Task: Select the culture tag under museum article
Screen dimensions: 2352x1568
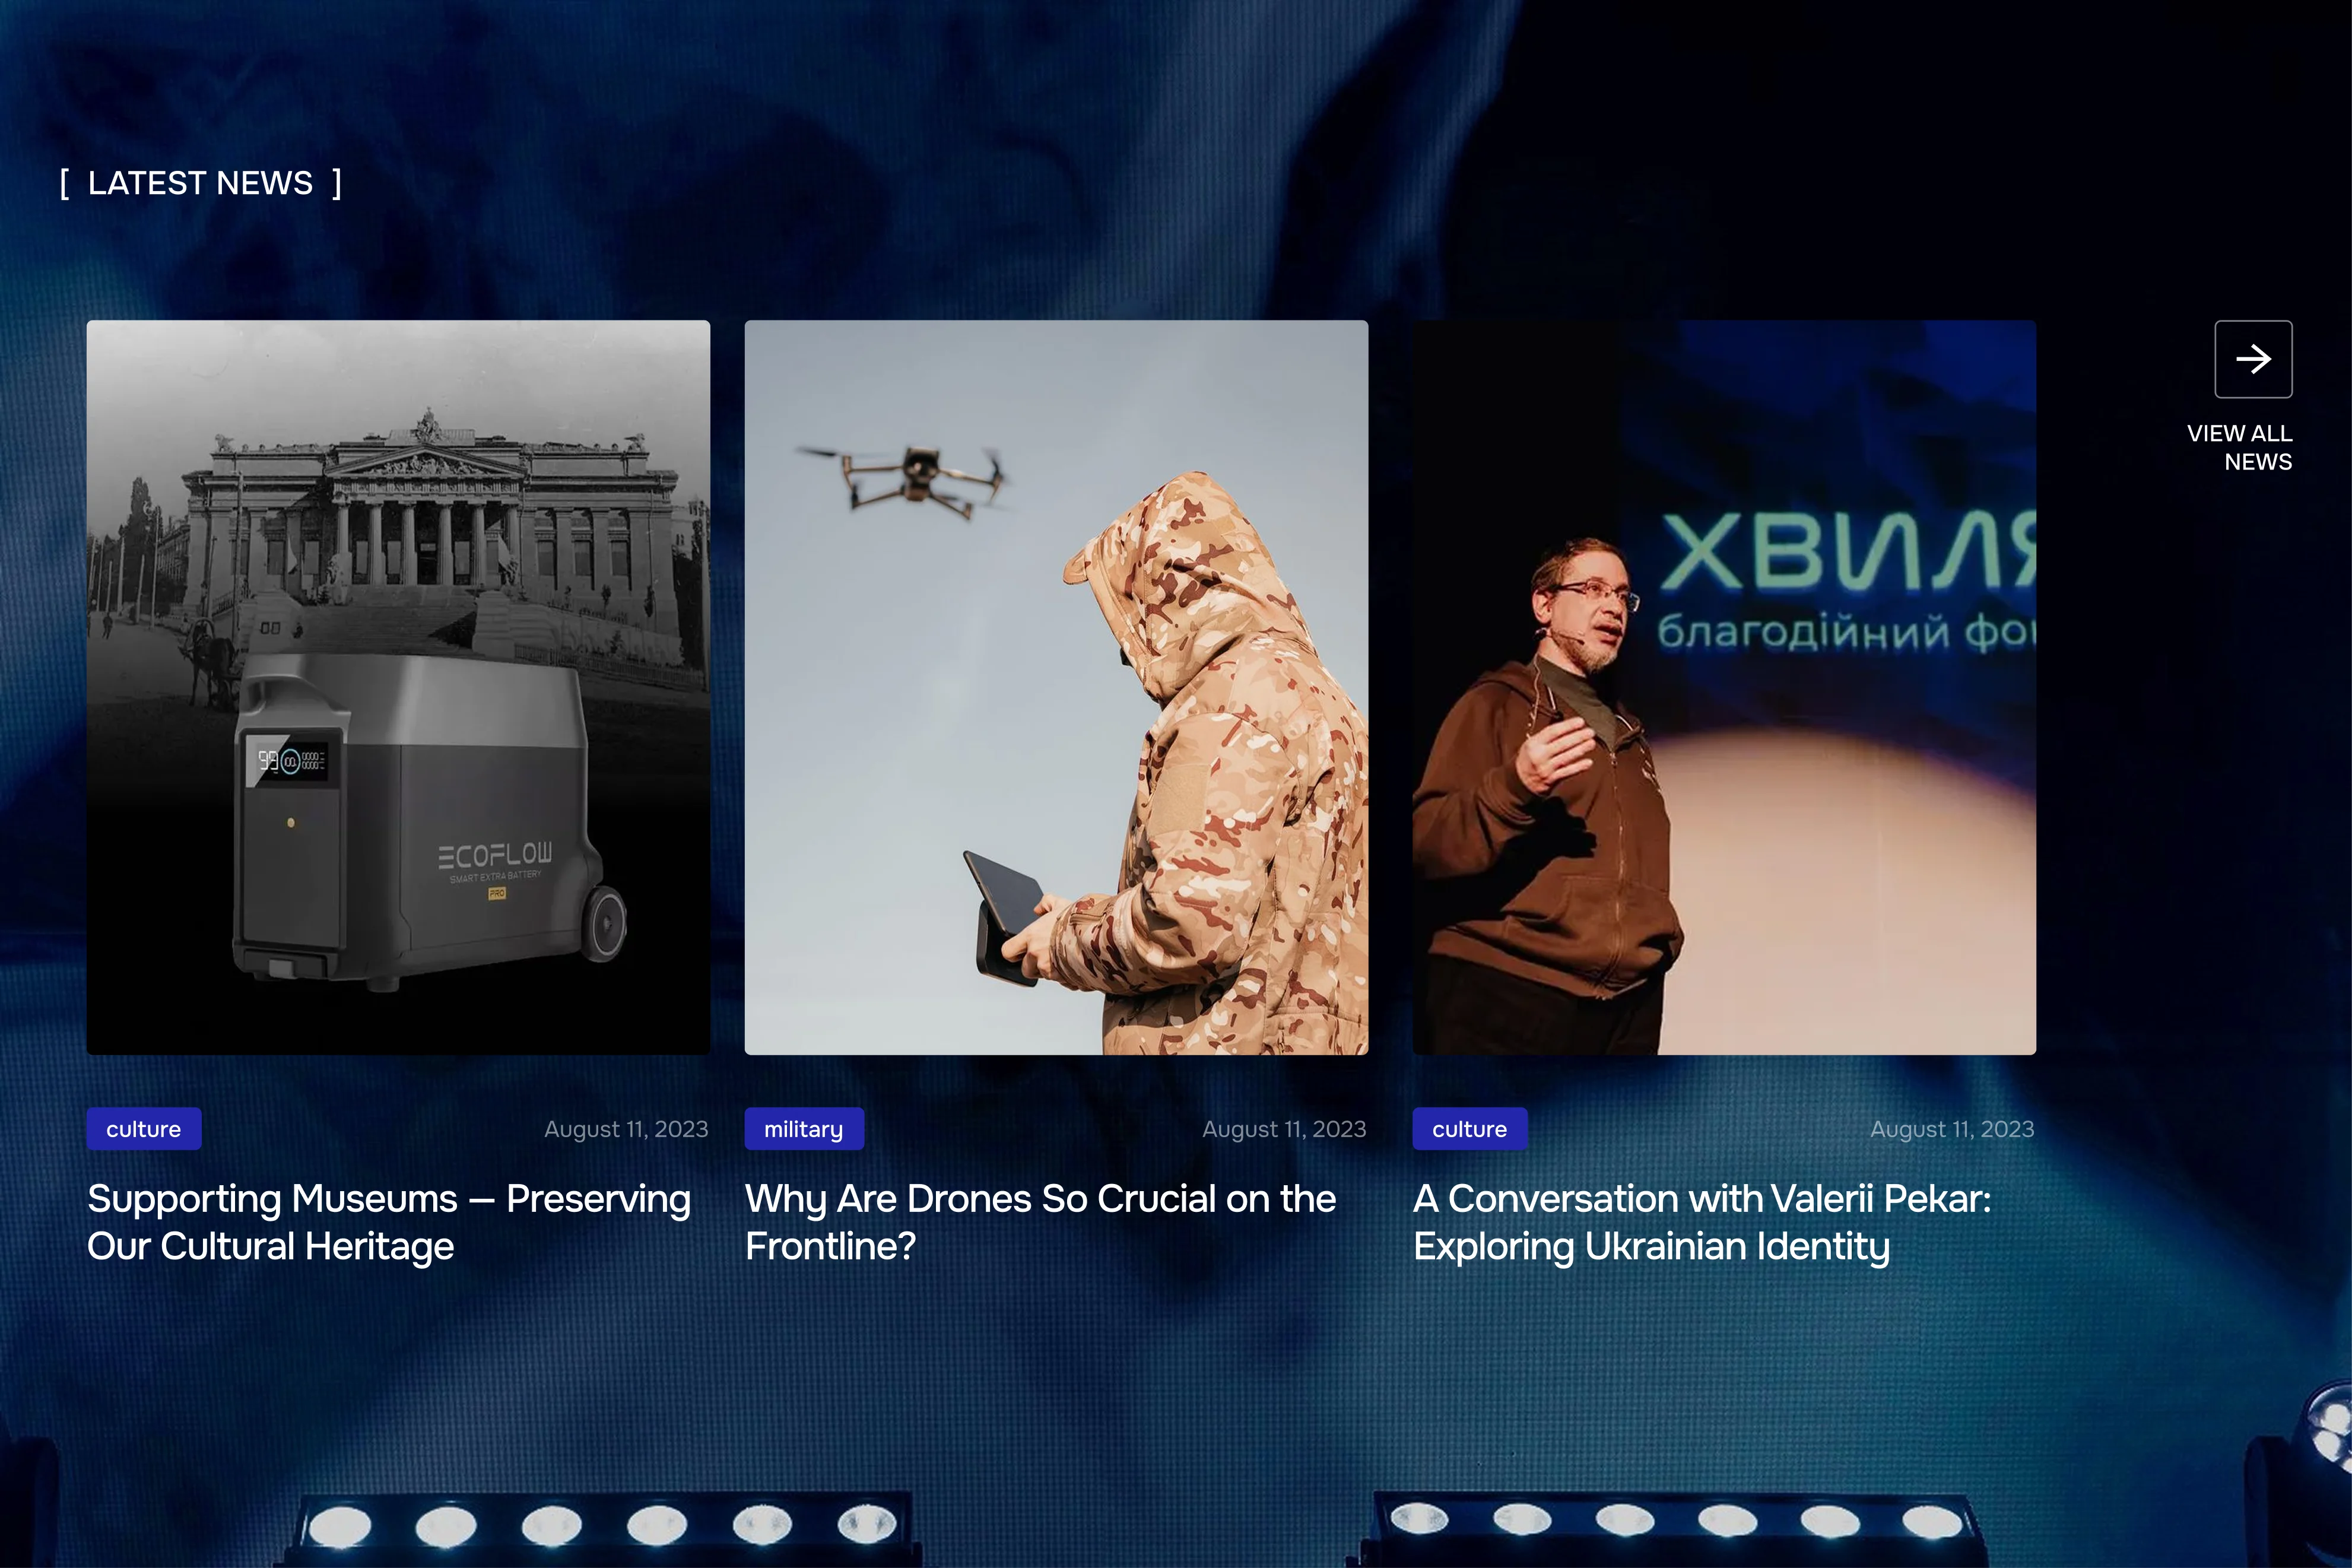Action: click(x=144, y=1129)
